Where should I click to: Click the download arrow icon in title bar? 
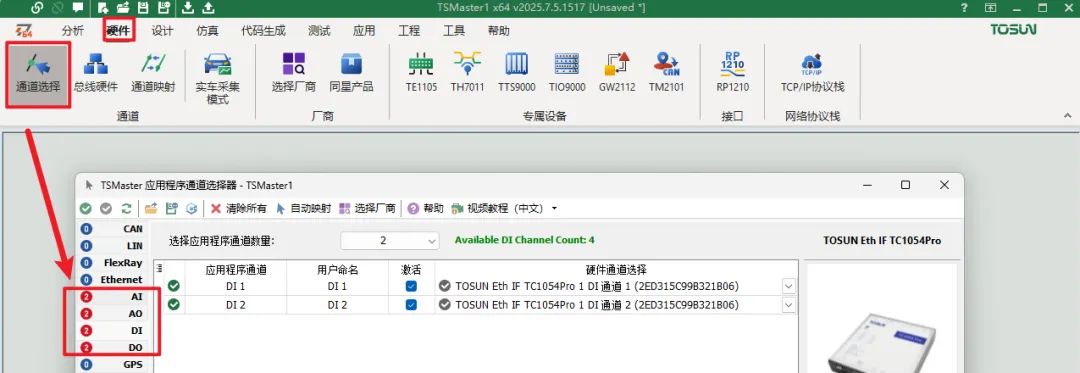pos(187,8)
